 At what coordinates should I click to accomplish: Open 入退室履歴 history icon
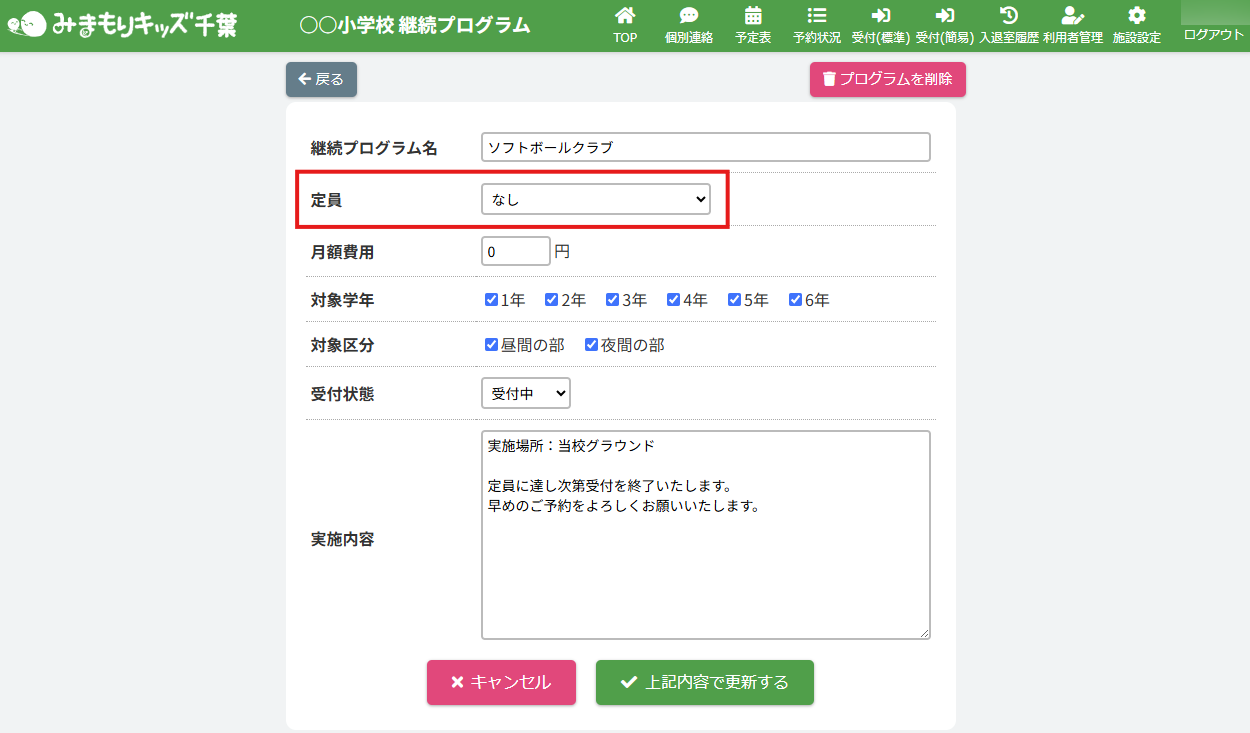tap(1008, 16)
